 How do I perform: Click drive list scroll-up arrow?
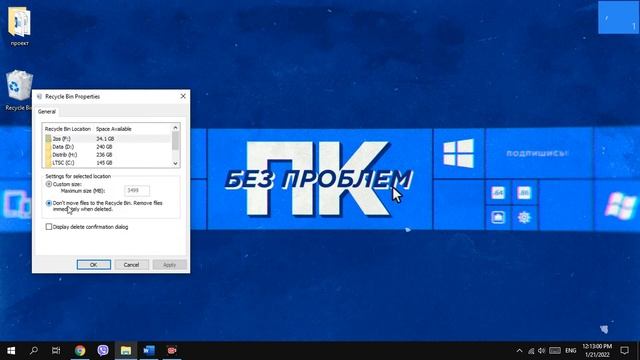pyautogui.click(x=176, y=128)
